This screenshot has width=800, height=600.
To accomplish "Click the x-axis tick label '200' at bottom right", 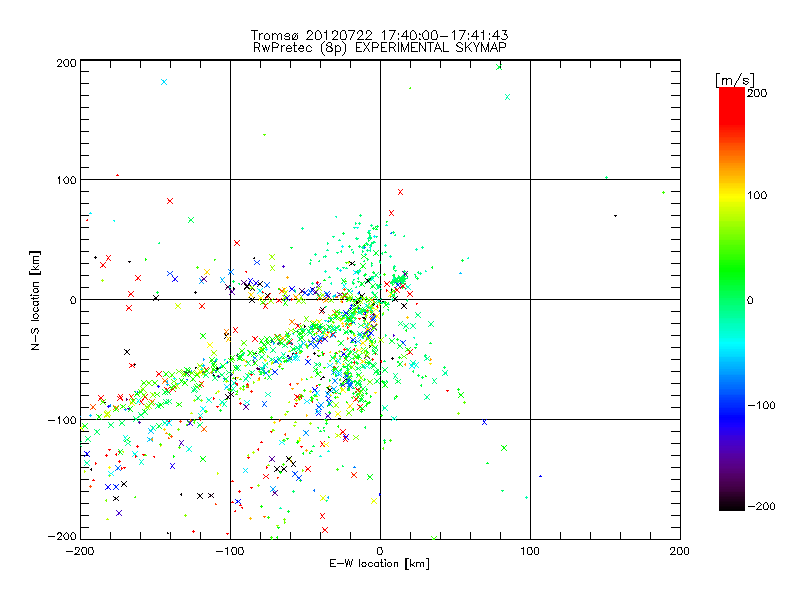I will pos(680,551).
